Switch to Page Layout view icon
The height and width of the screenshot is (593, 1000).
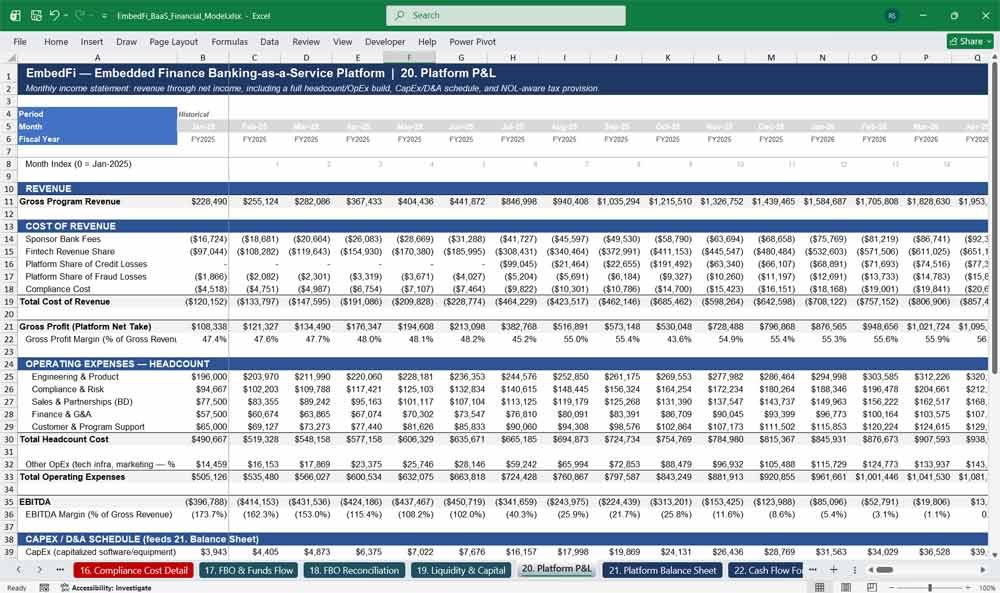coord(846,587)
